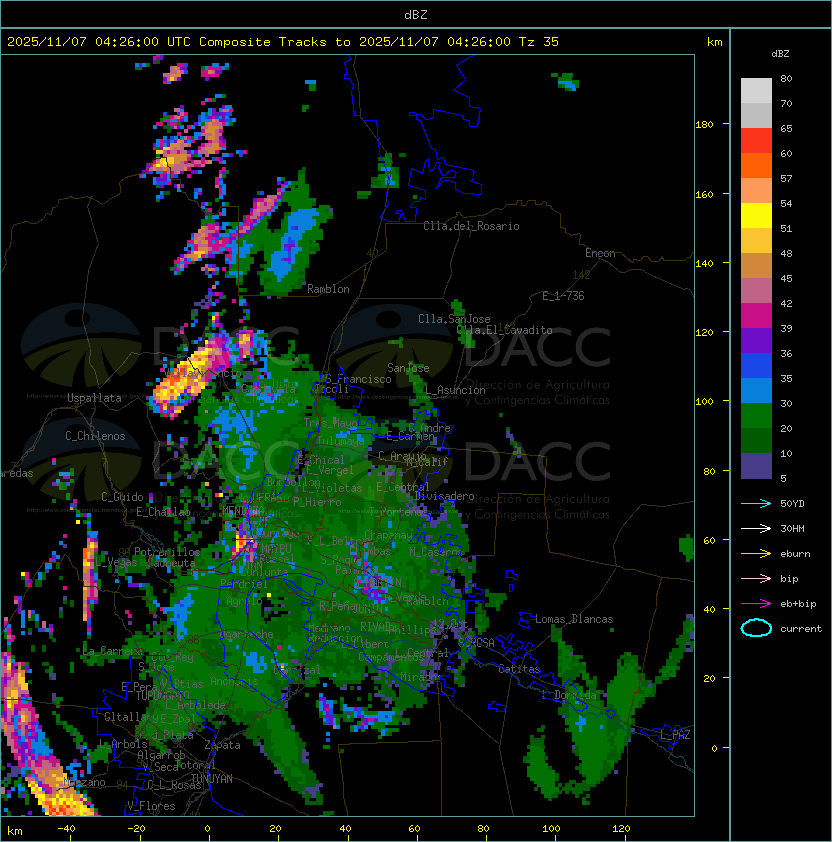Click the 'E_1-736' map label

563,296
